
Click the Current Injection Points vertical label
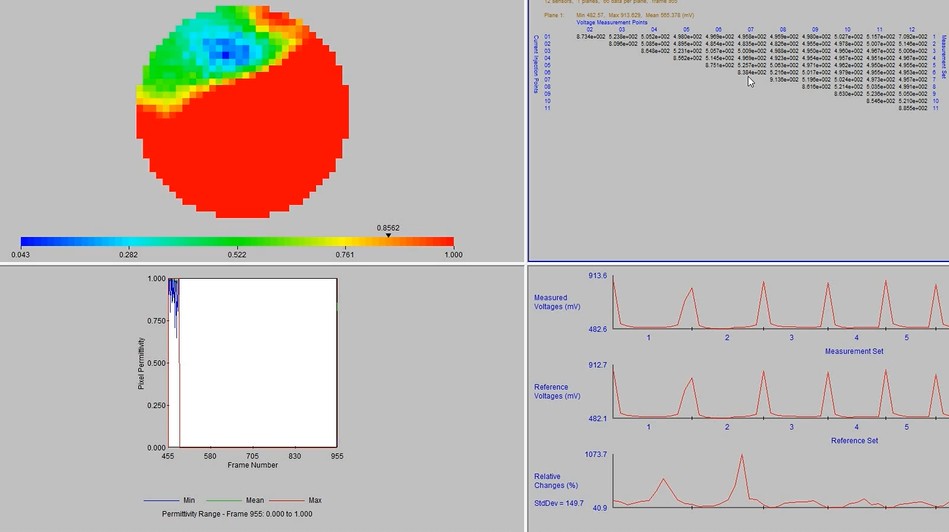click(x=536, y=64)
